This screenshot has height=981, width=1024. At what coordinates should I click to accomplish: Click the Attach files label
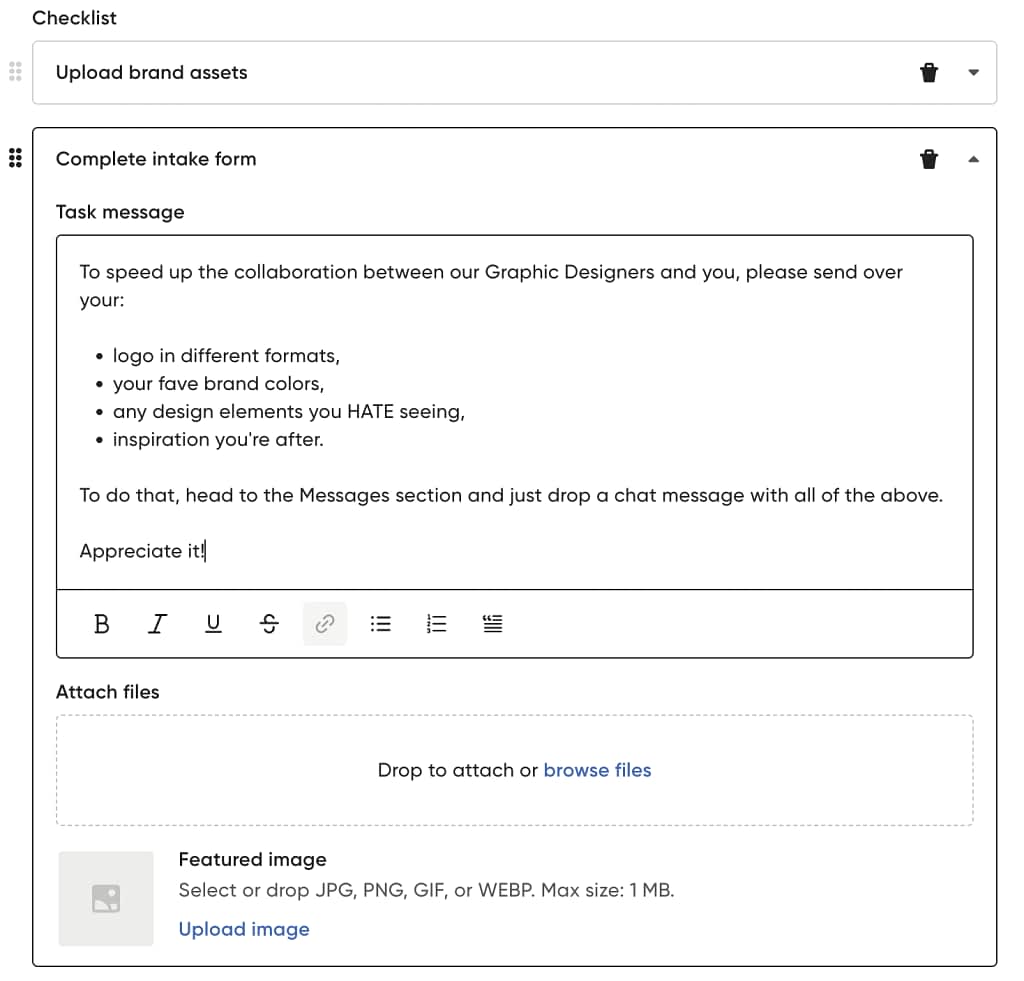click(x=108, y=692)
